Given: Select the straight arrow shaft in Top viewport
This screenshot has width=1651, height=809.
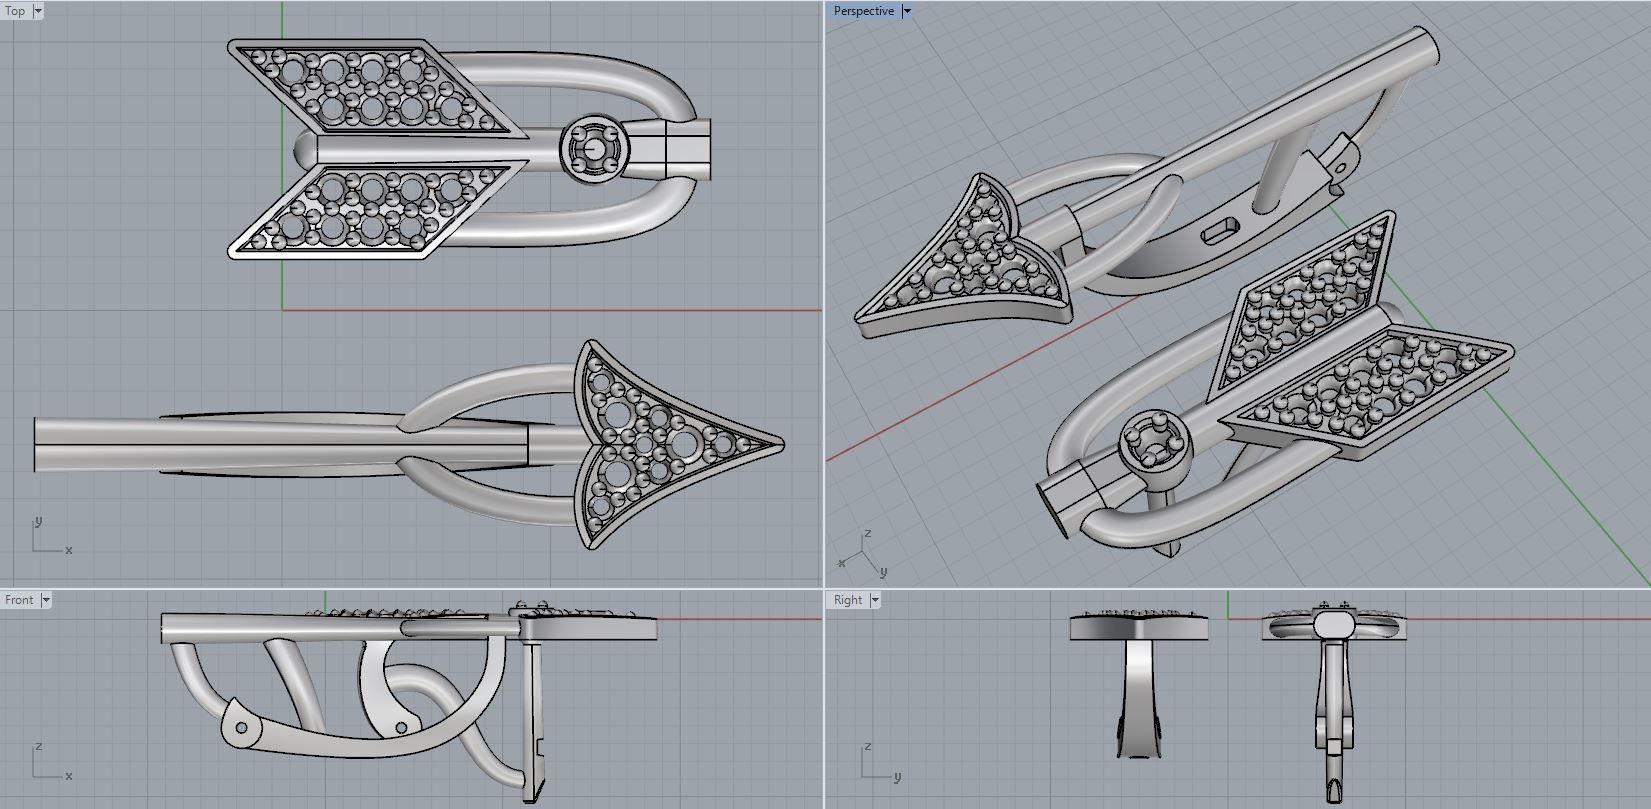Looking at the screenshot, I should pyautogui.click(x=280, y=444).
